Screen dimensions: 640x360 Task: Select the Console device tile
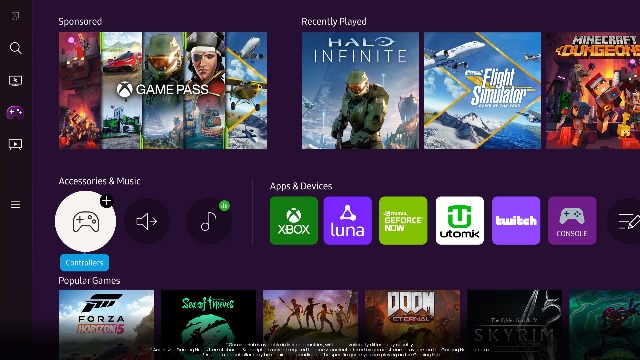tap(572, 221)
